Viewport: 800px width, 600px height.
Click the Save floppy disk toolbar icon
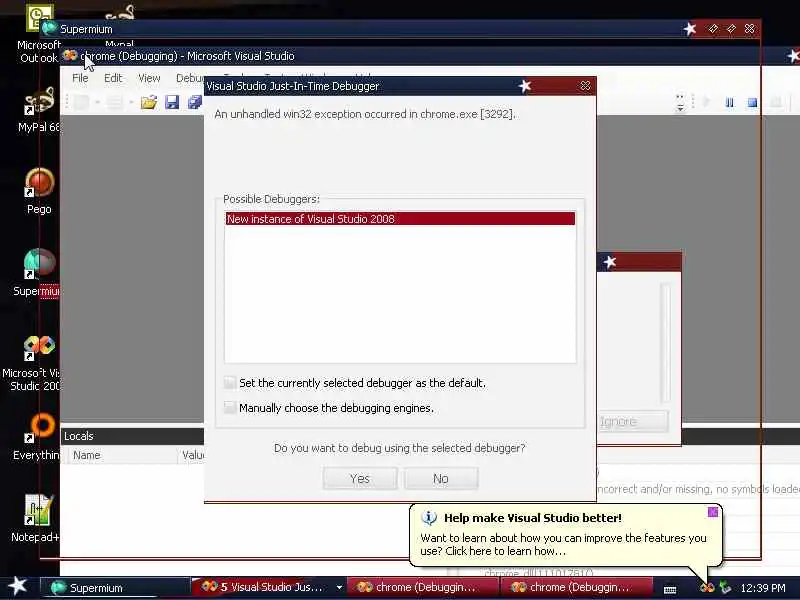(x=172, y=103)
